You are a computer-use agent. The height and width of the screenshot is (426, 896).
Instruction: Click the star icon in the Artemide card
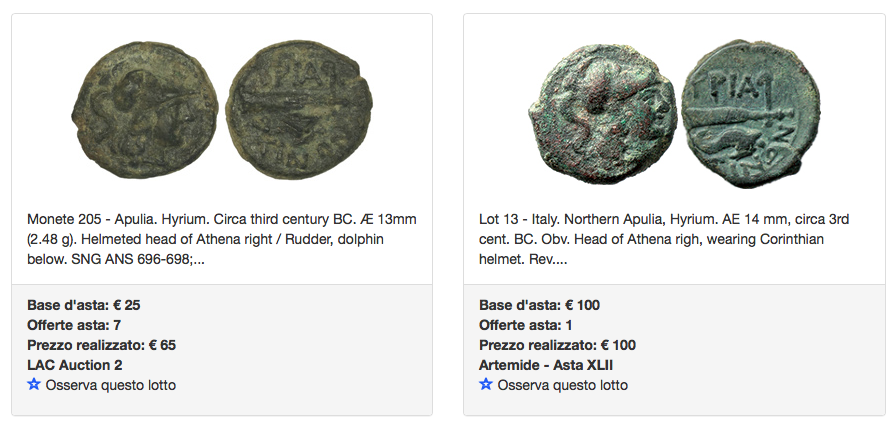tap(486, 384)
